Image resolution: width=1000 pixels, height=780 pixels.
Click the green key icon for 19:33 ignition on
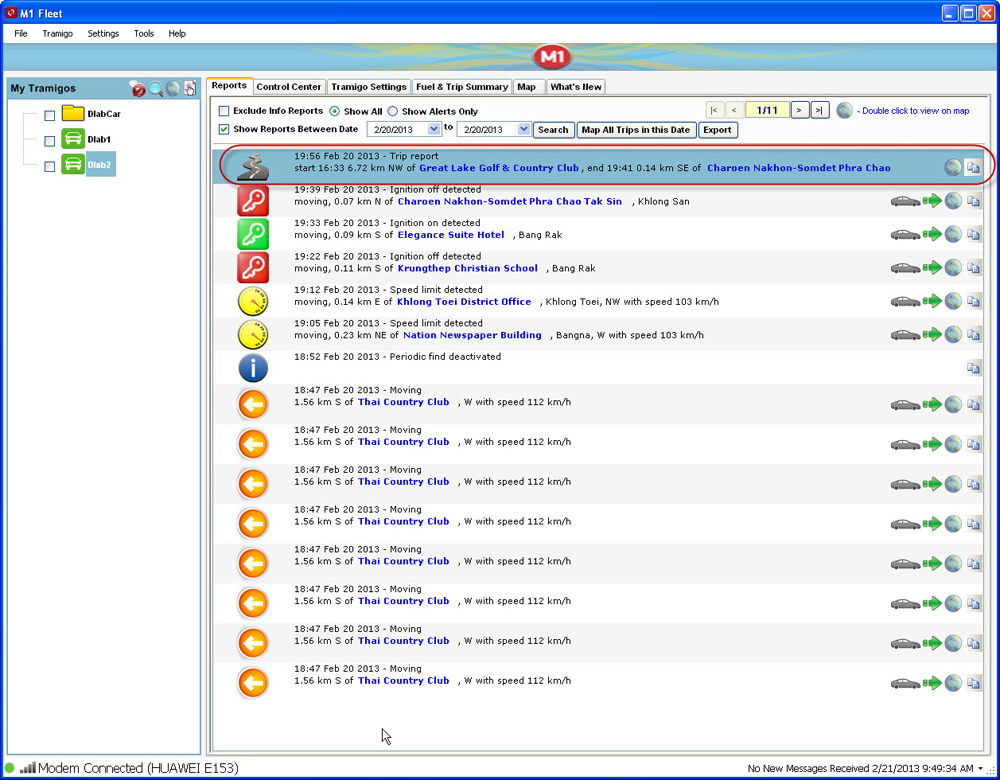click(253, 234)
